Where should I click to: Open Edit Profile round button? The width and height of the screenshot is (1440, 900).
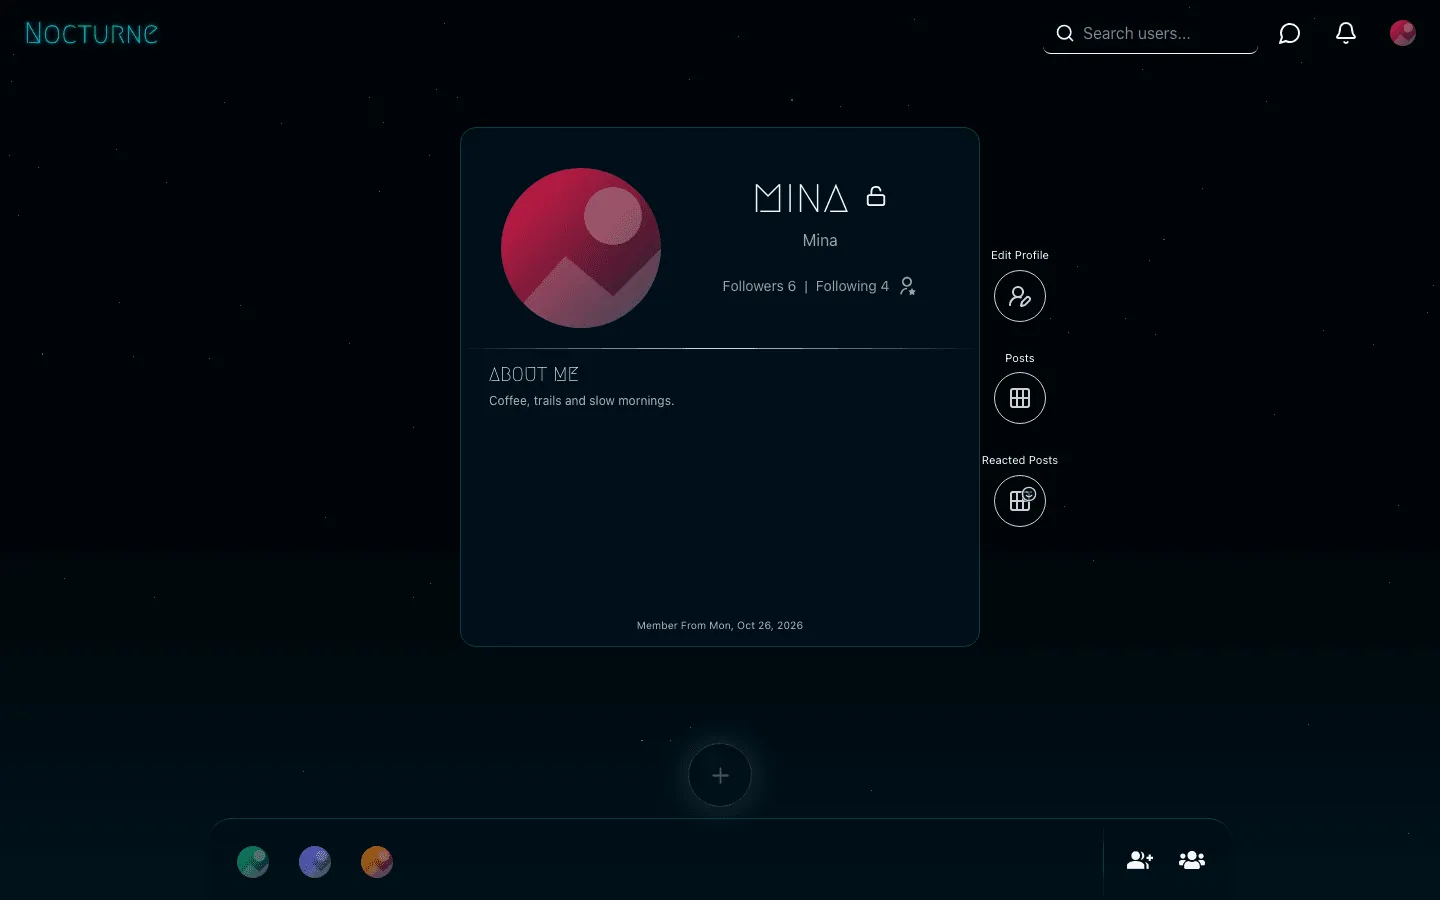[1020, 296]
